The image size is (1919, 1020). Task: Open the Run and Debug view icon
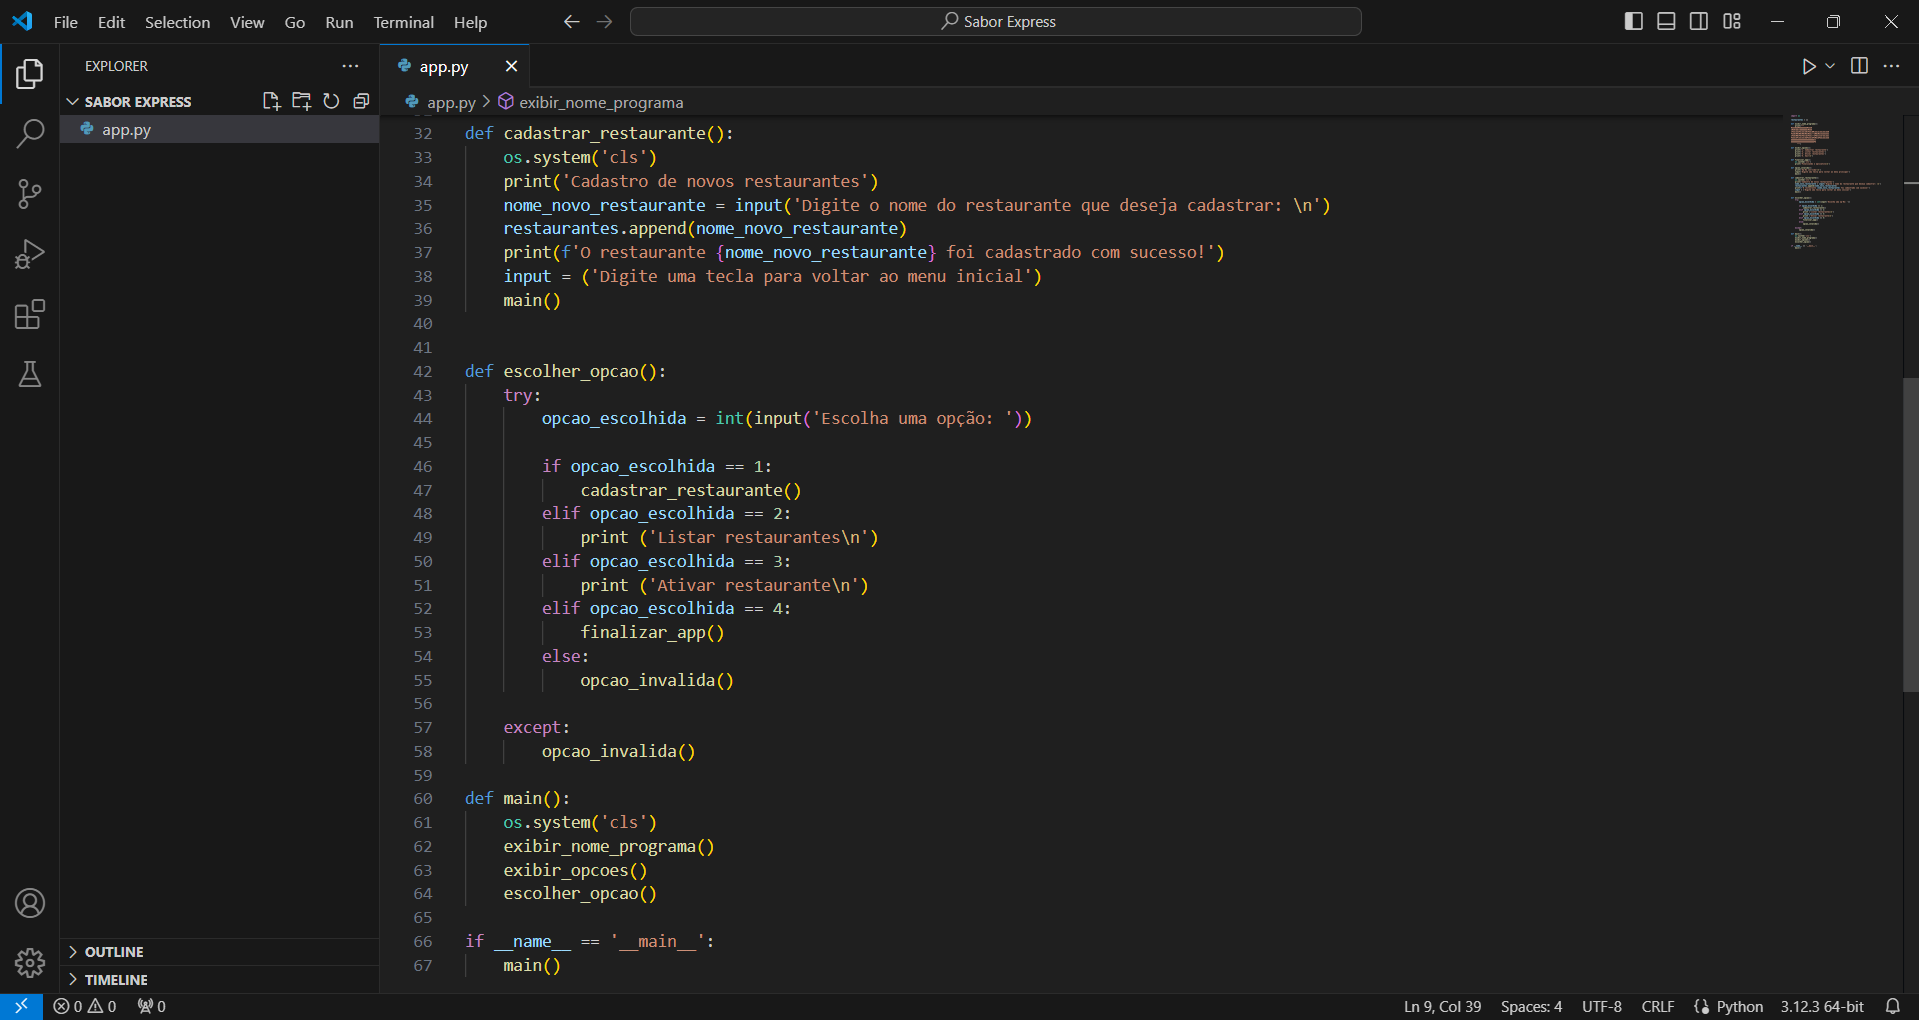(x=30, y=254)
